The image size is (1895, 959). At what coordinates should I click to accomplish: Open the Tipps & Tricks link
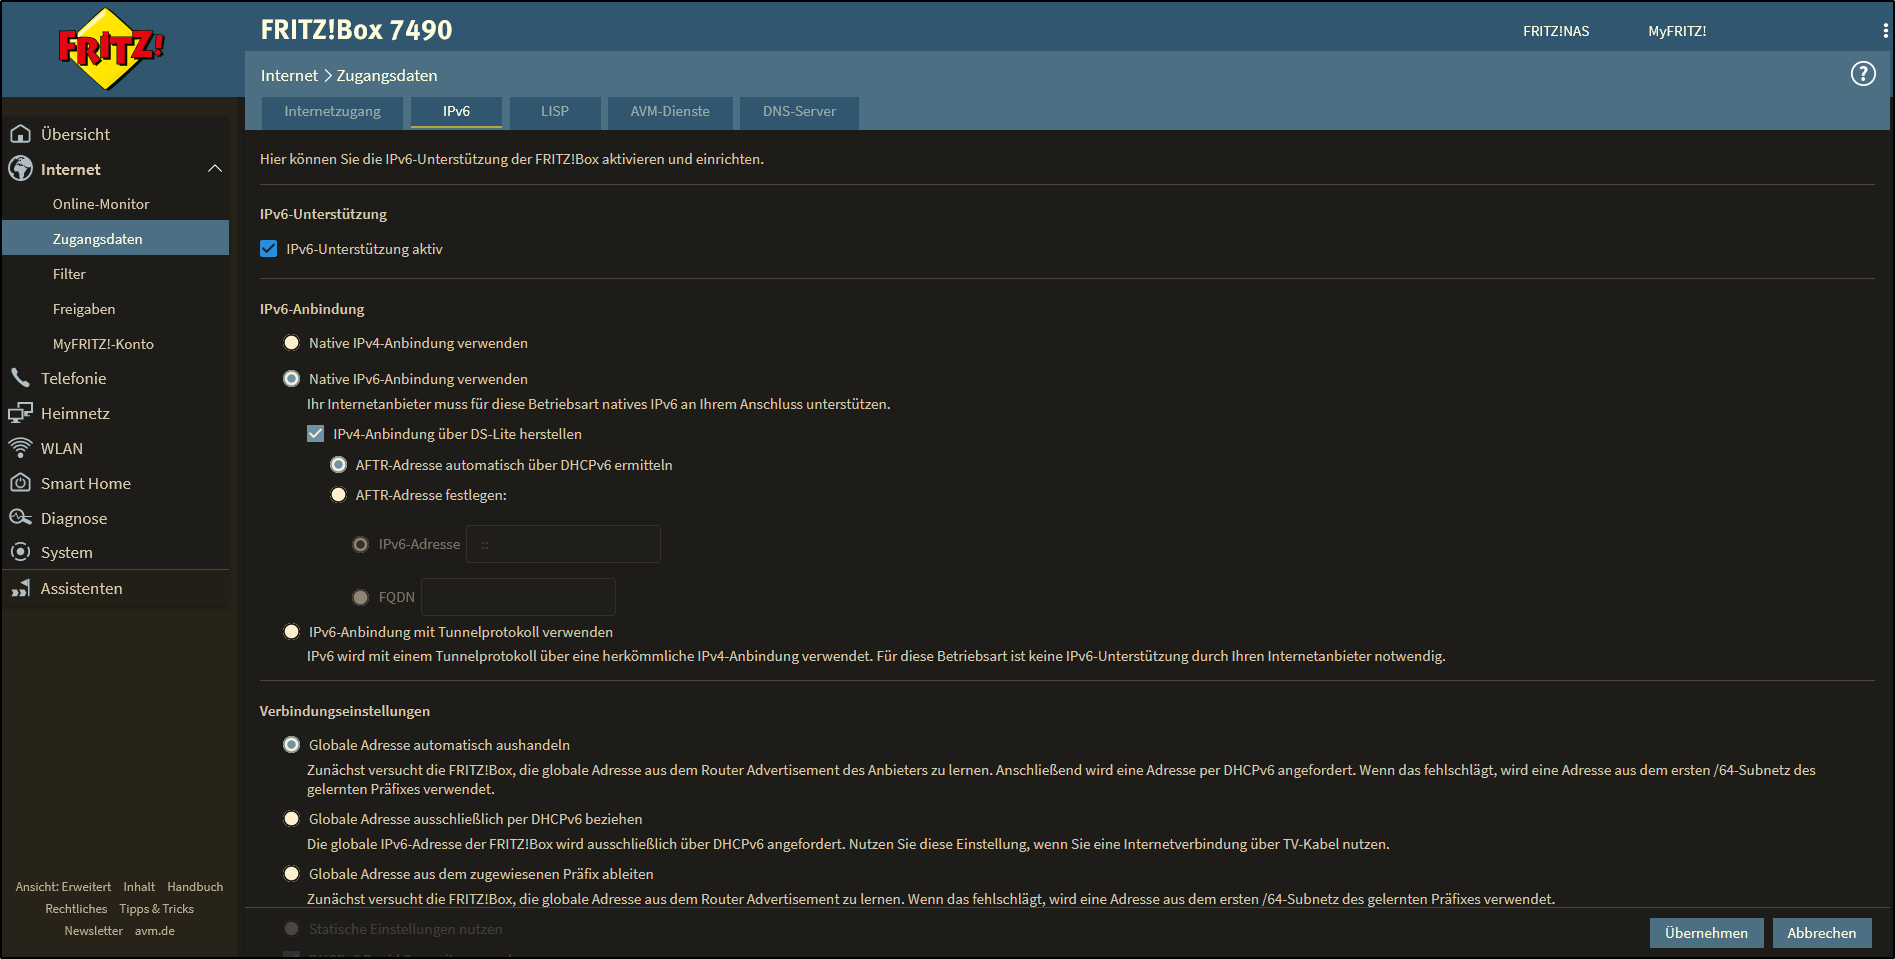(x=157, y=909)
